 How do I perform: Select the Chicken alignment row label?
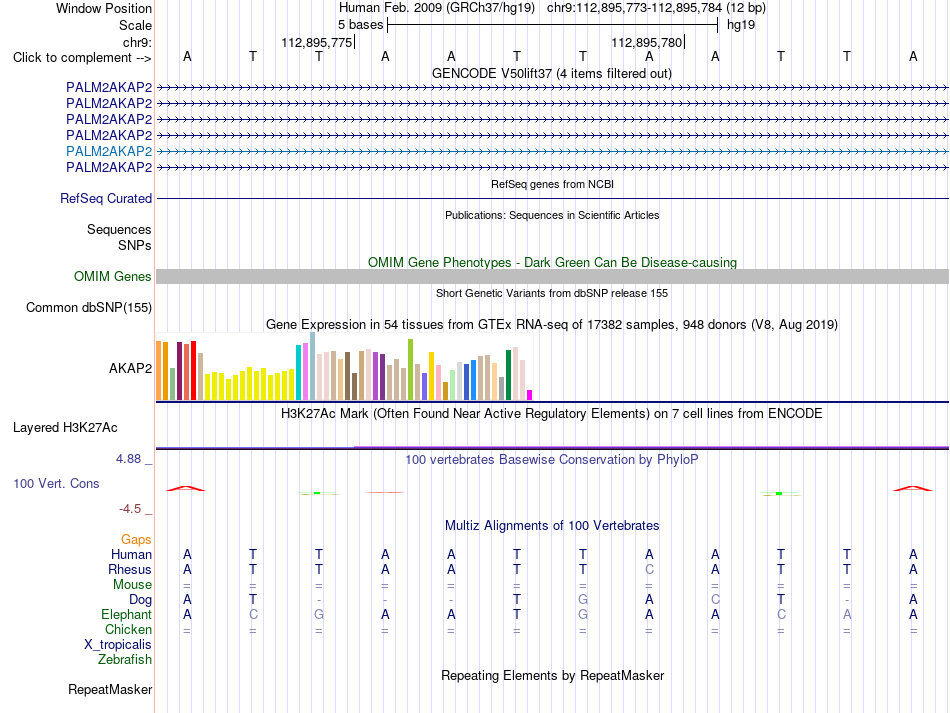(x=128, y=629)
